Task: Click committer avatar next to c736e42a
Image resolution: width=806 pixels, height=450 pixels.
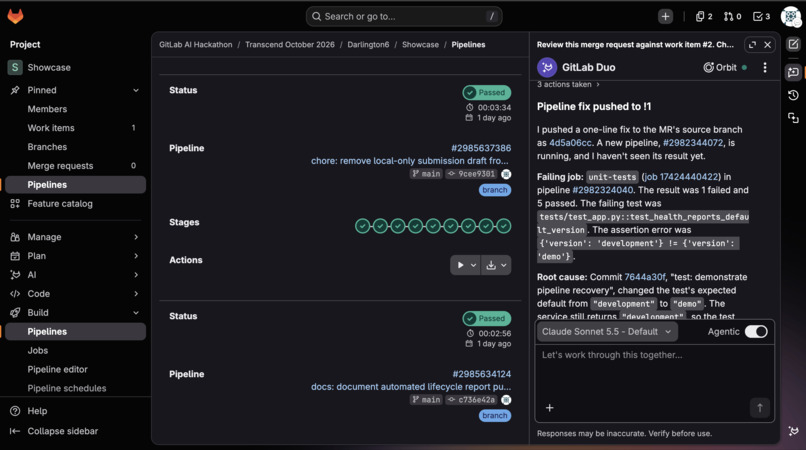Action: [x=506, y=400]
